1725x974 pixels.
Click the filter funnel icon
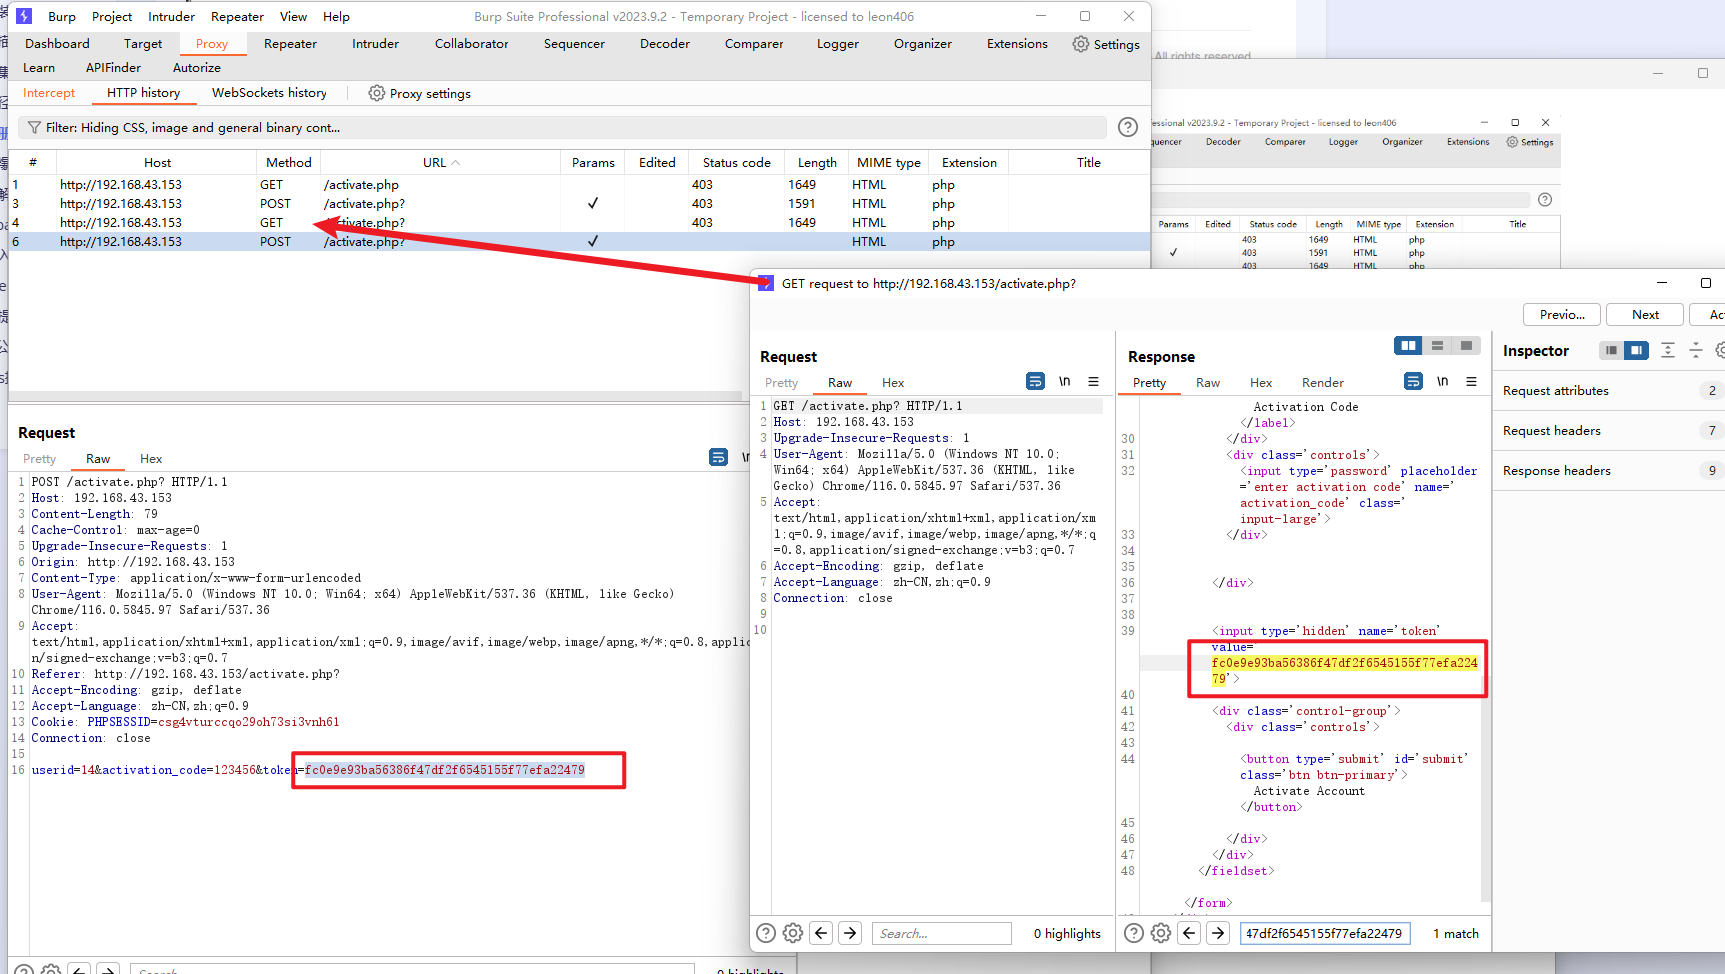(35, 128)
